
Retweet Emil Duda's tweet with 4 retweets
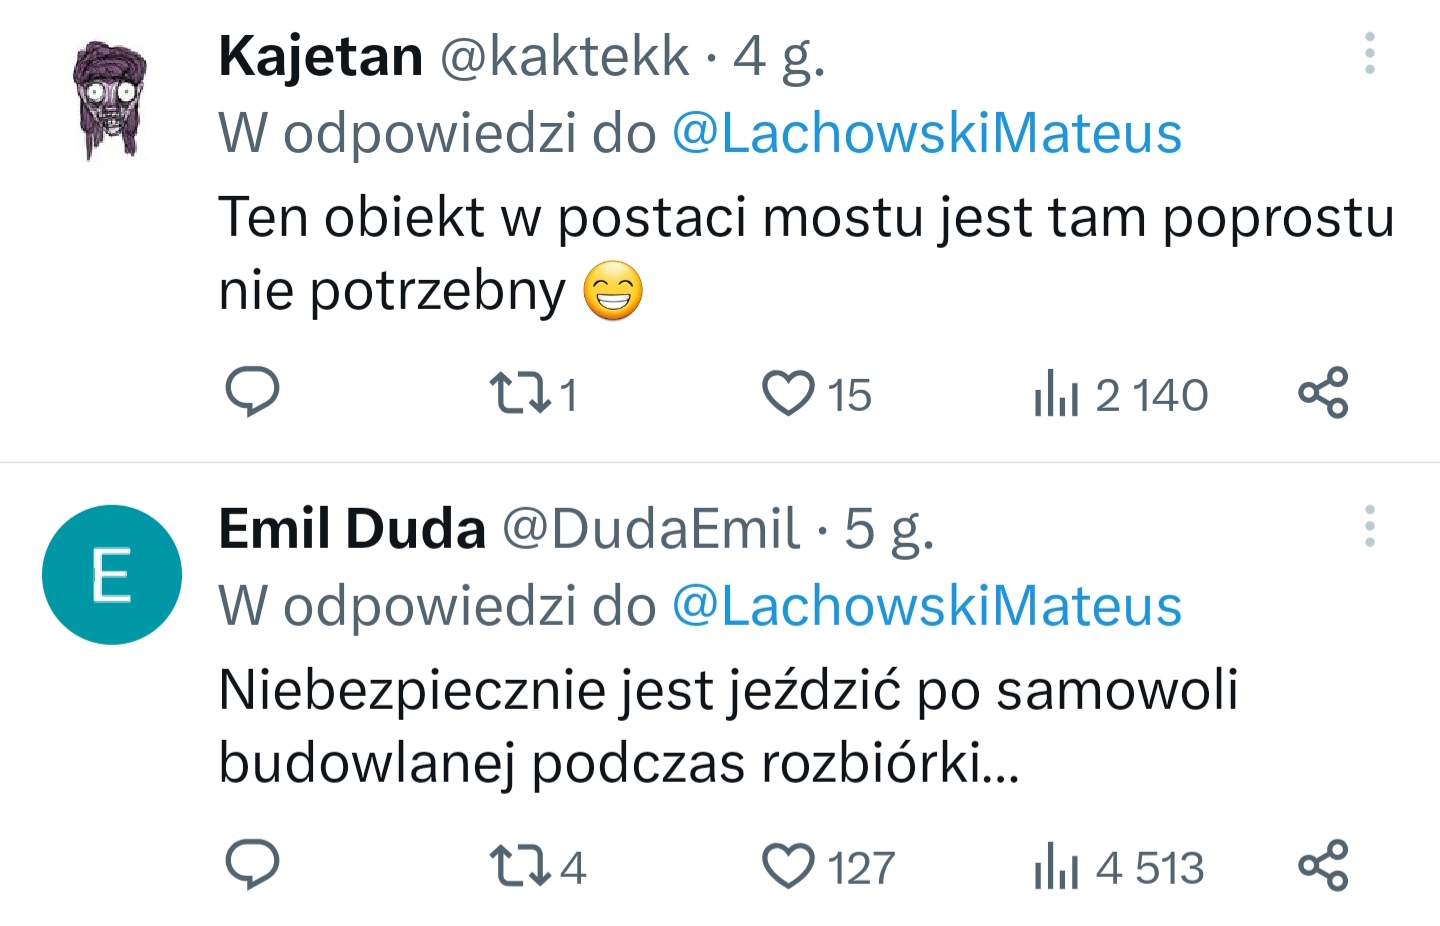tap(537, 867)
